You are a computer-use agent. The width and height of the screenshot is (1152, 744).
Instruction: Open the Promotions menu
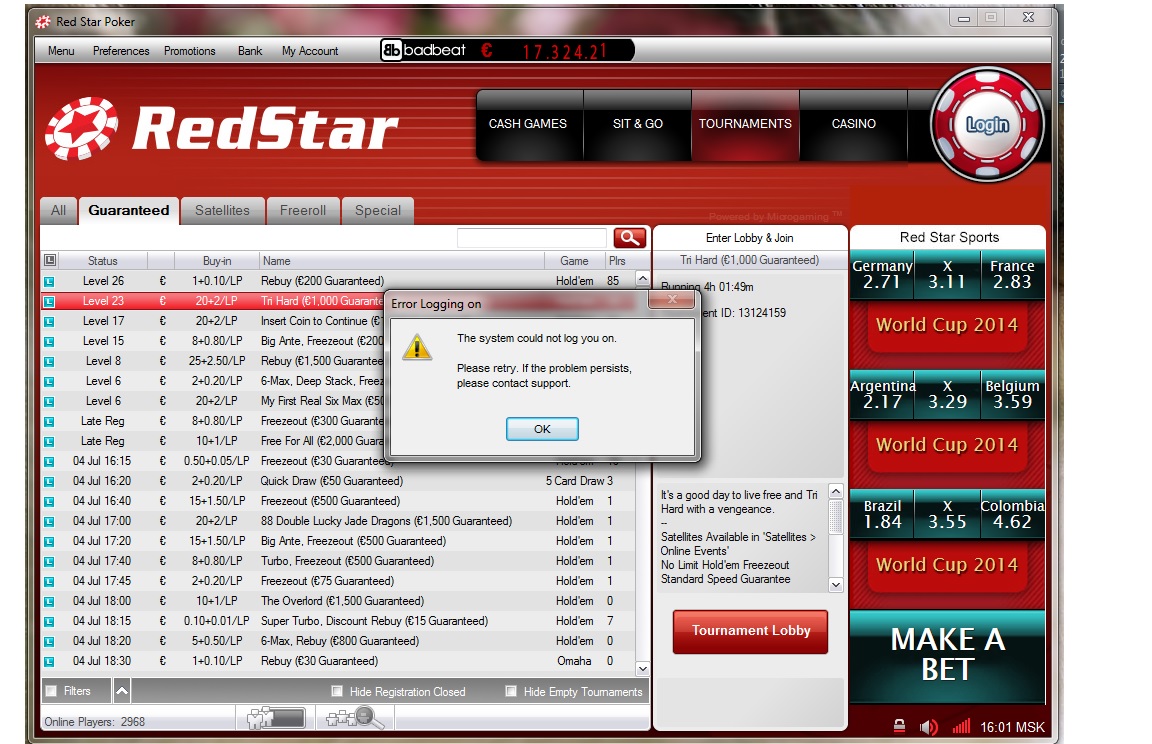point(190,51)
